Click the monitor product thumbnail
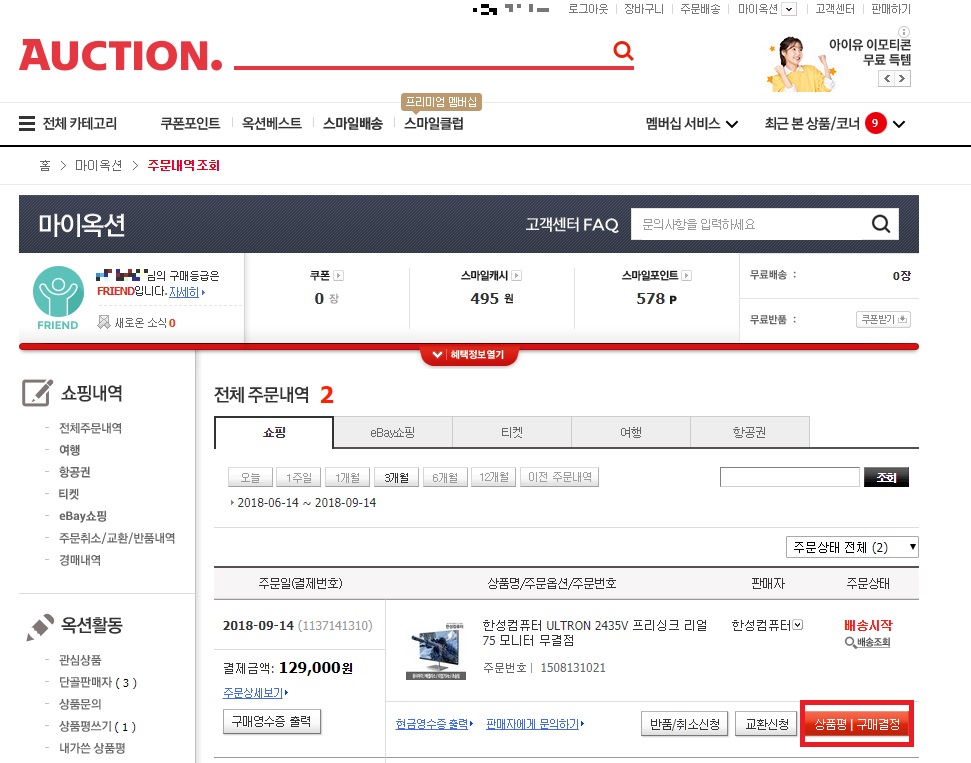 click(436, 651)
